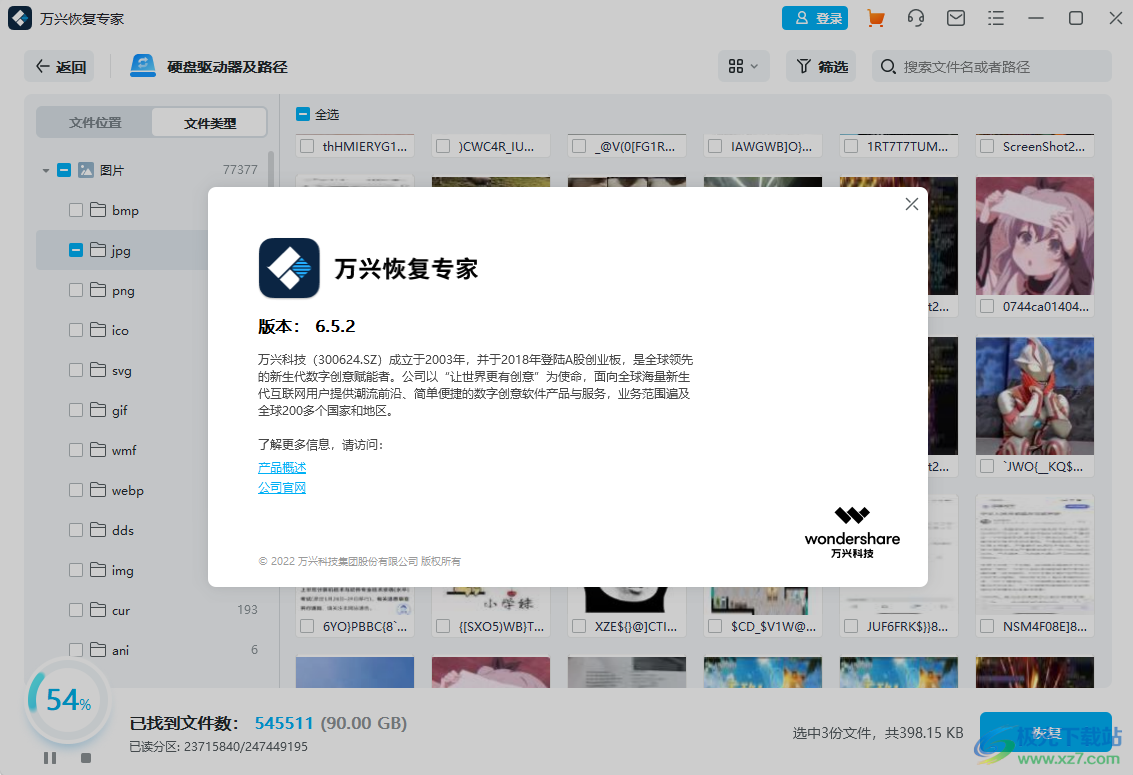The image size is (1133, 775).
Task: Check the thHMIERYG1 file checkbox
Action: pos(307,147)
